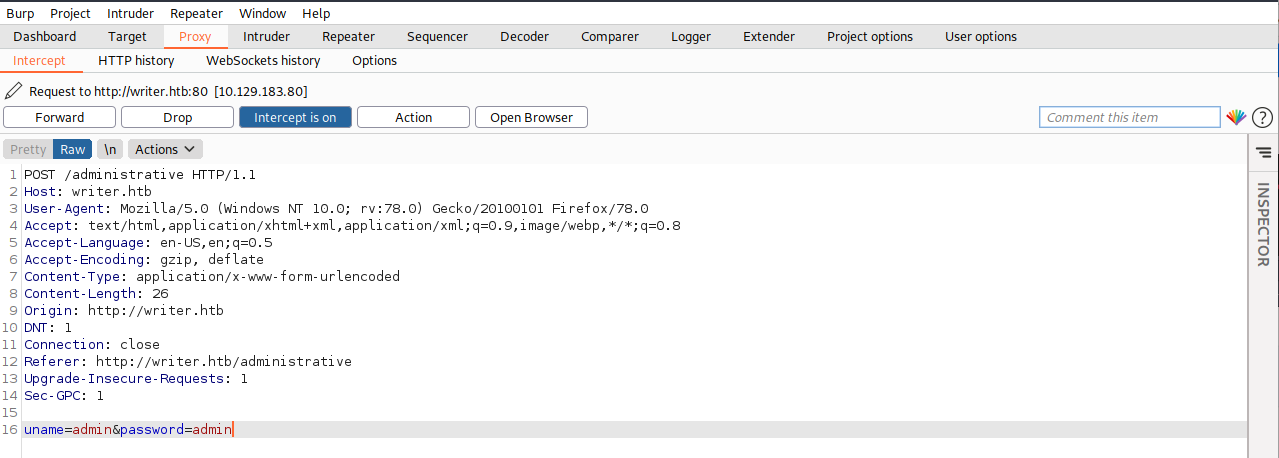Click the pencil edit-target icon
The image size is (1279, 458).
14,91
